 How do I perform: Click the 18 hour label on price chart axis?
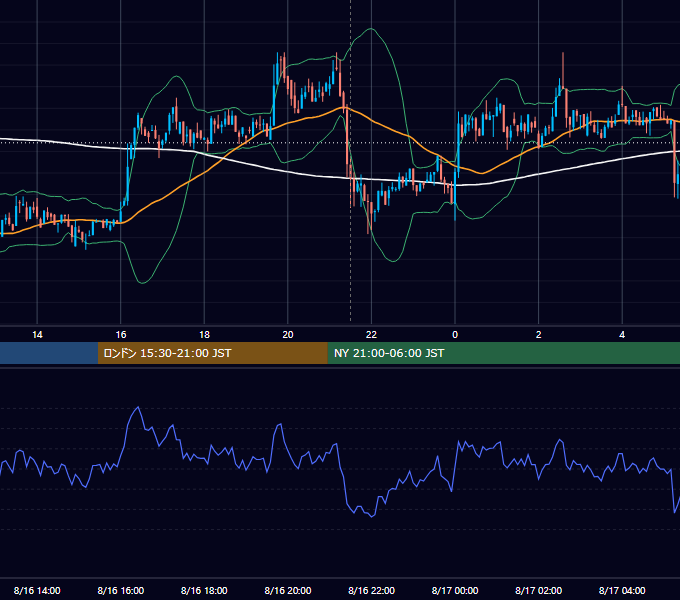(x=204, y=335)
